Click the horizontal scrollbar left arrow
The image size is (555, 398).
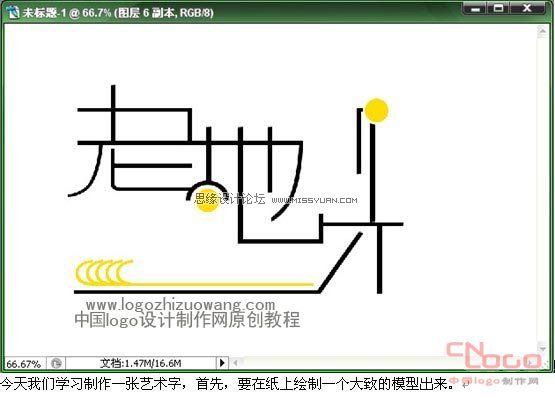[235, 363]
